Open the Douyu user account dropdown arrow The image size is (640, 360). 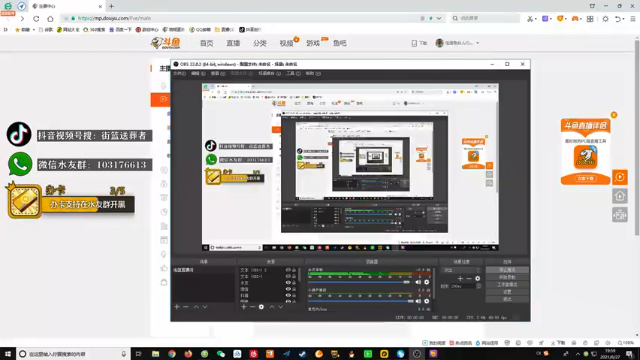(478, 43)
